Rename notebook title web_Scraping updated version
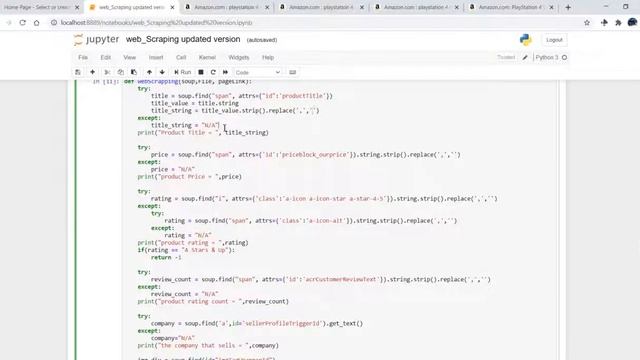 click(183, 39)
